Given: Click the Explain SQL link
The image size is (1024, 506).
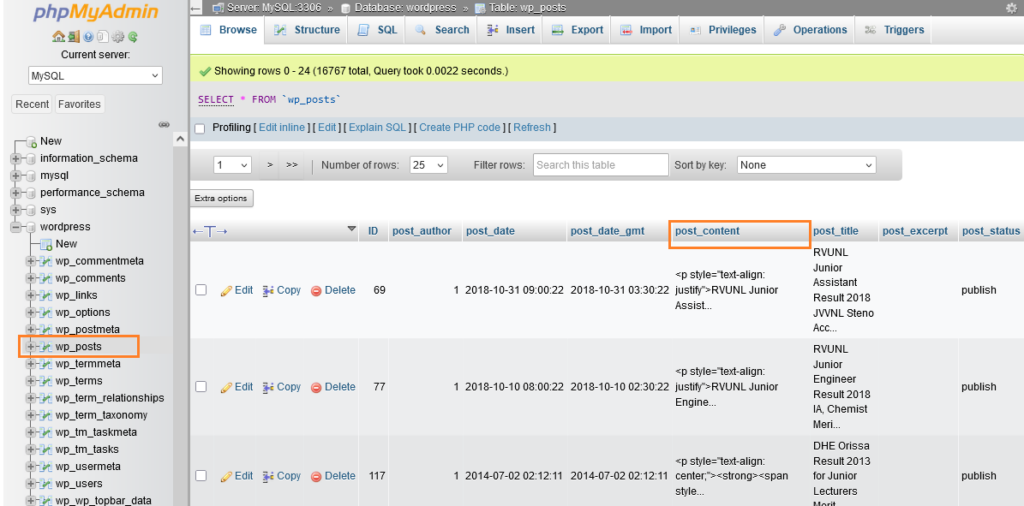Looking at the screenshot, I should (x=377, y=128).
